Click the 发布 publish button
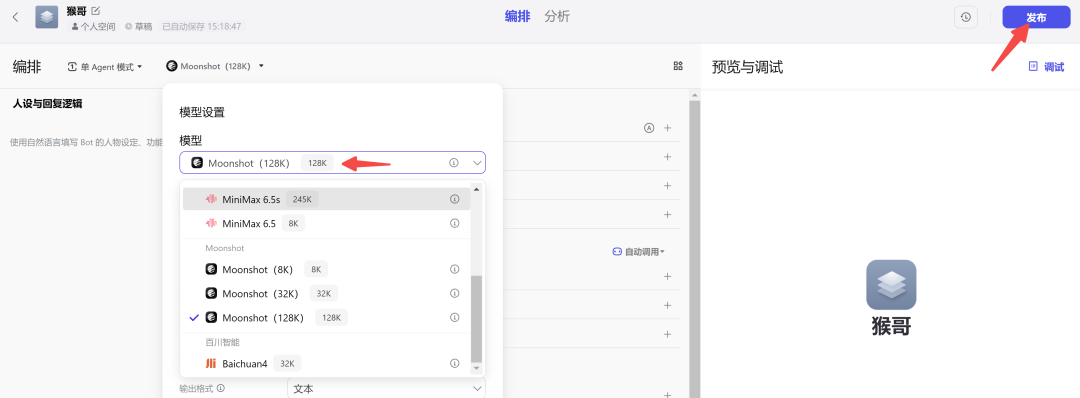This screenshot has width=1080, height=398. coord(1036,18)
